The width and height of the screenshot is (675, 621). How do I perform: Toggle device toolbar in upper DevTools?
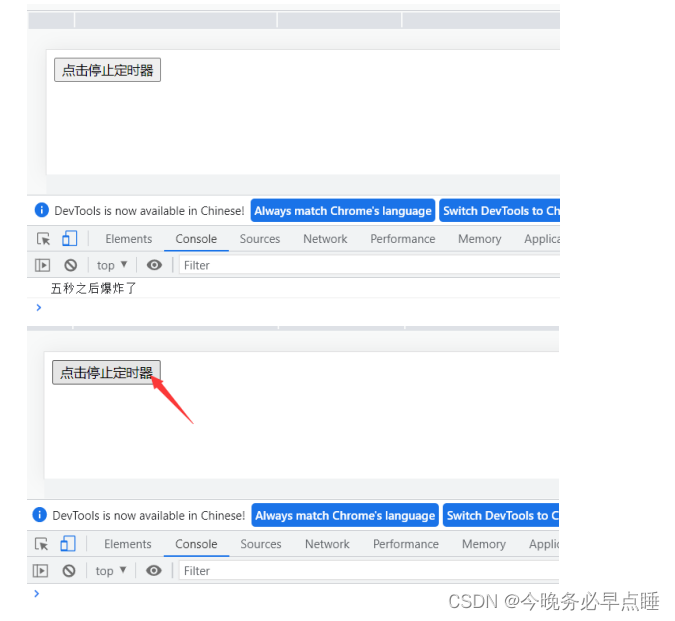coord(69,238)
